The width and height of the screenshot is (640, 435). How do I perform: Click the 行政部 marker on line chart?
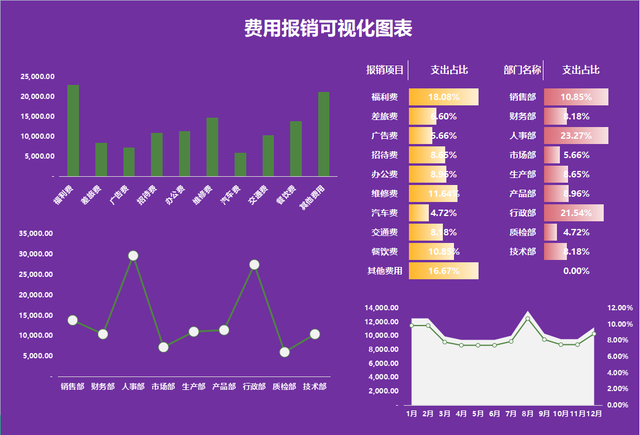click(x=254, y=265)
